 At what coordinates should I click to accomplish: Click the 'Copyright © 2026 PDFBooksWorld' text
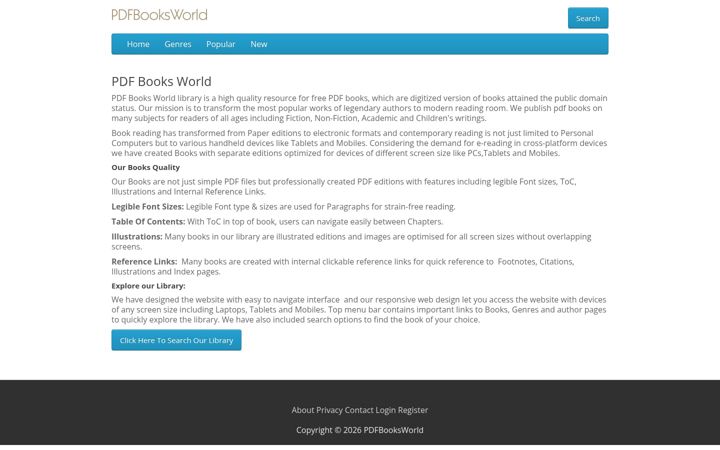coord(360,430)
